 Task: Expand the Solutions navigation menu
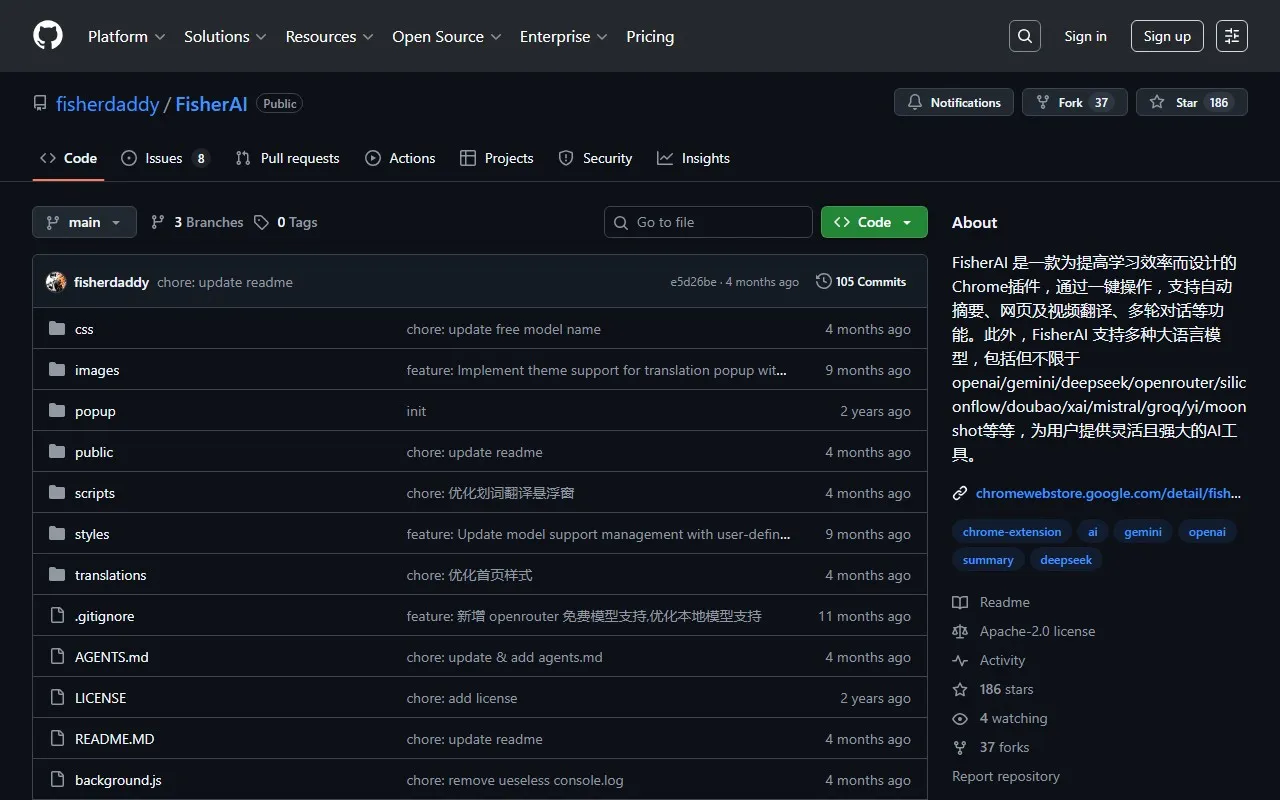225,36
